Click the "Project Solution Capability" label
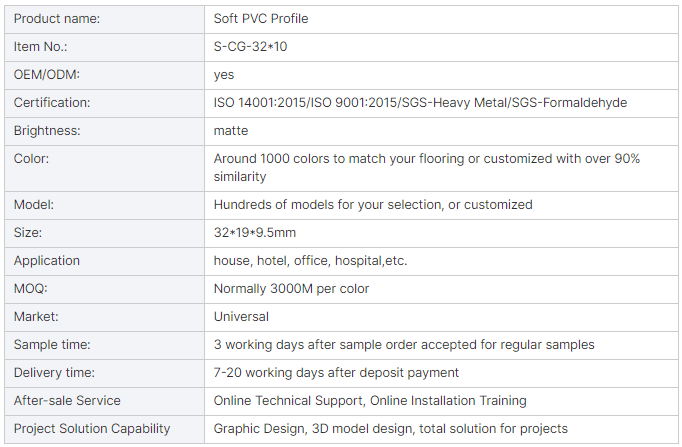Screen dimensions: 682x447 (92, 429)
